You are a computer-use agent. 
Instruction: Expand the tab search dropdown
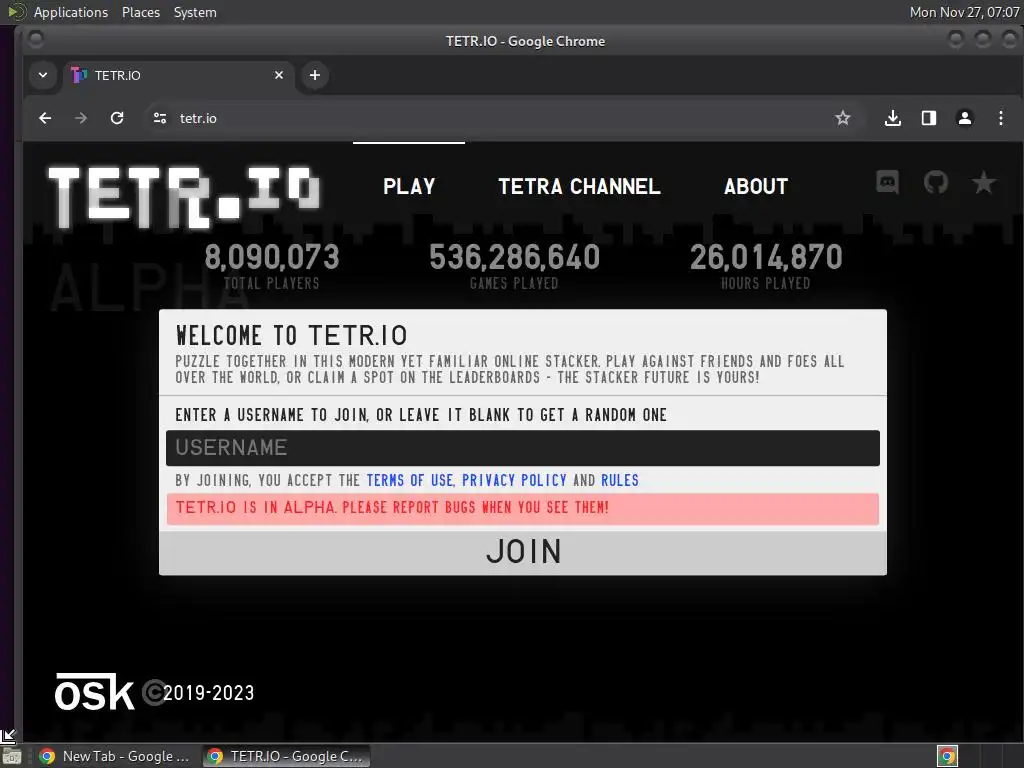(x=42, y=75)
